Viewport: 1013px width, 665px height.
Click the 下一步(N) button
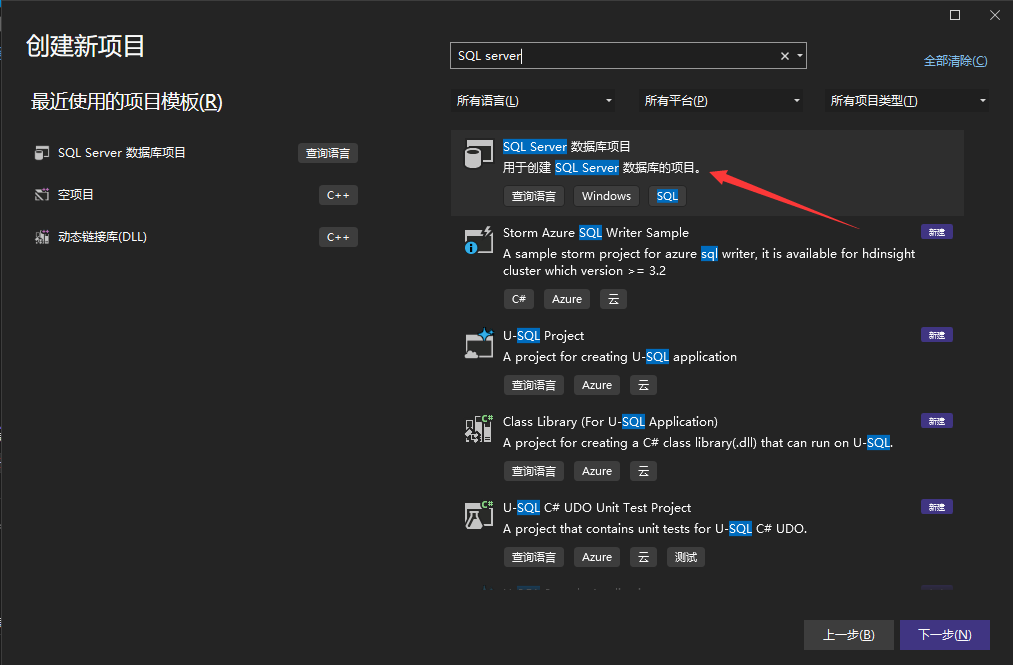click(945, 635)
